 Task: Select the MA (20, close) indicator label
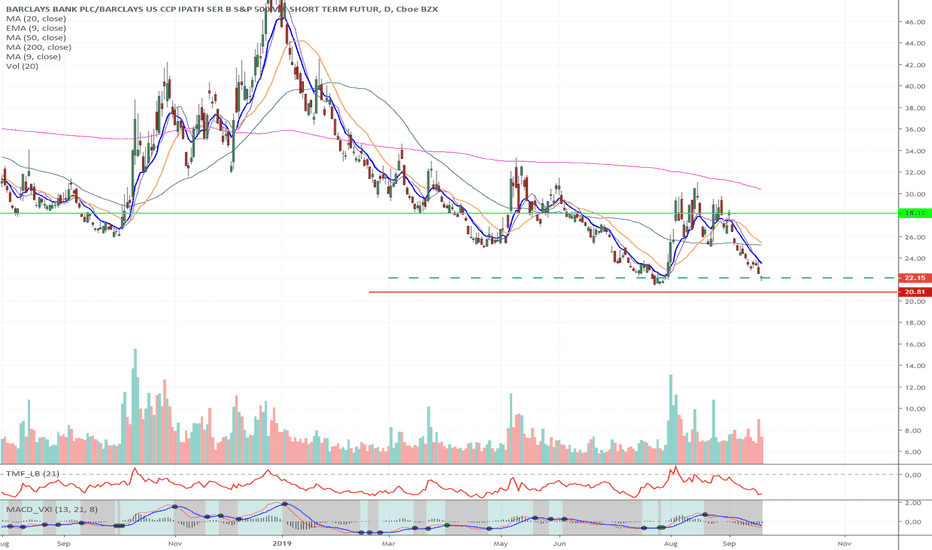(36, 18)
